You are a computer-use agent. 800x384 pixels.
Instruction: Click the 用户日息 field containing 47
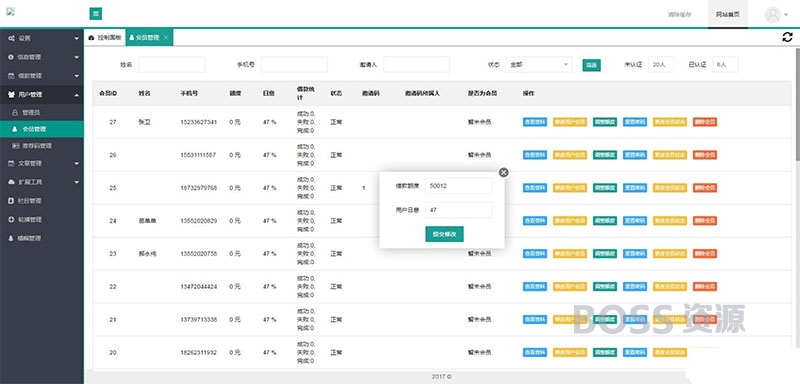[x=459, y=210]
